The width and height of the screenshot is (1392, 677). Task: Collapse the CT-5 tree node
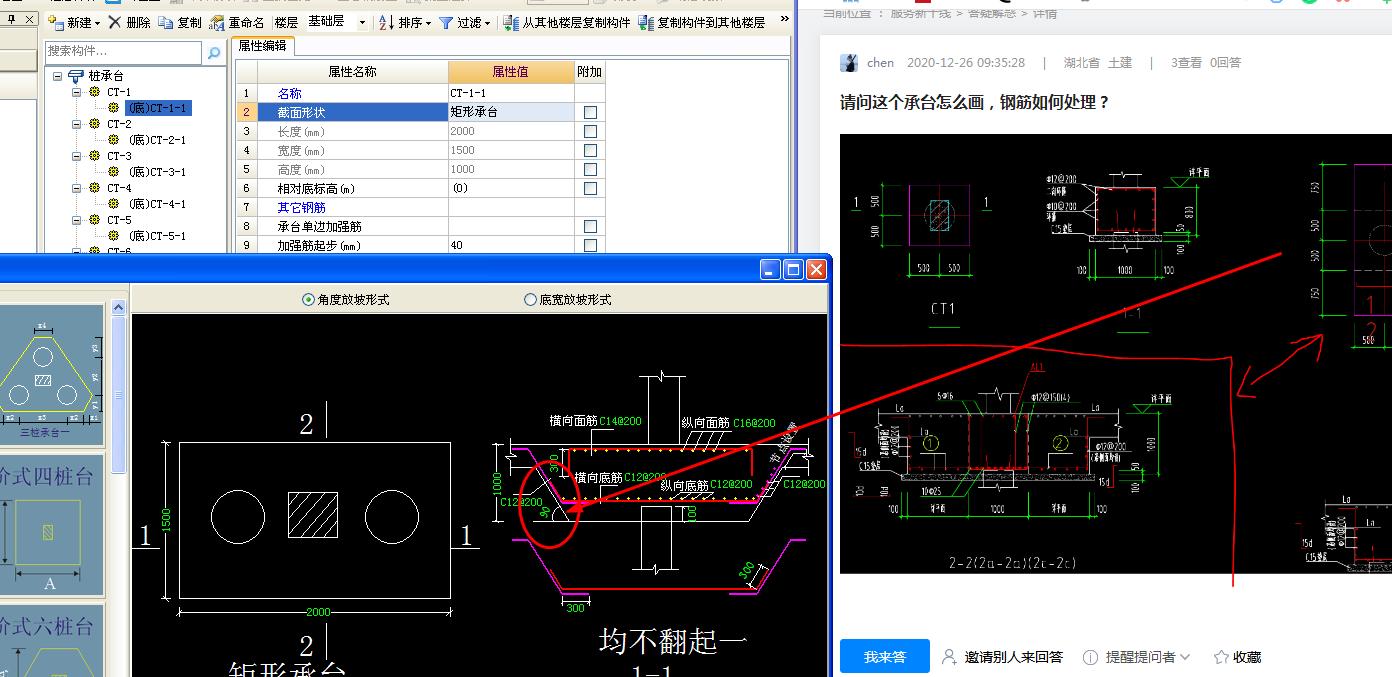(x=77, y=220)
